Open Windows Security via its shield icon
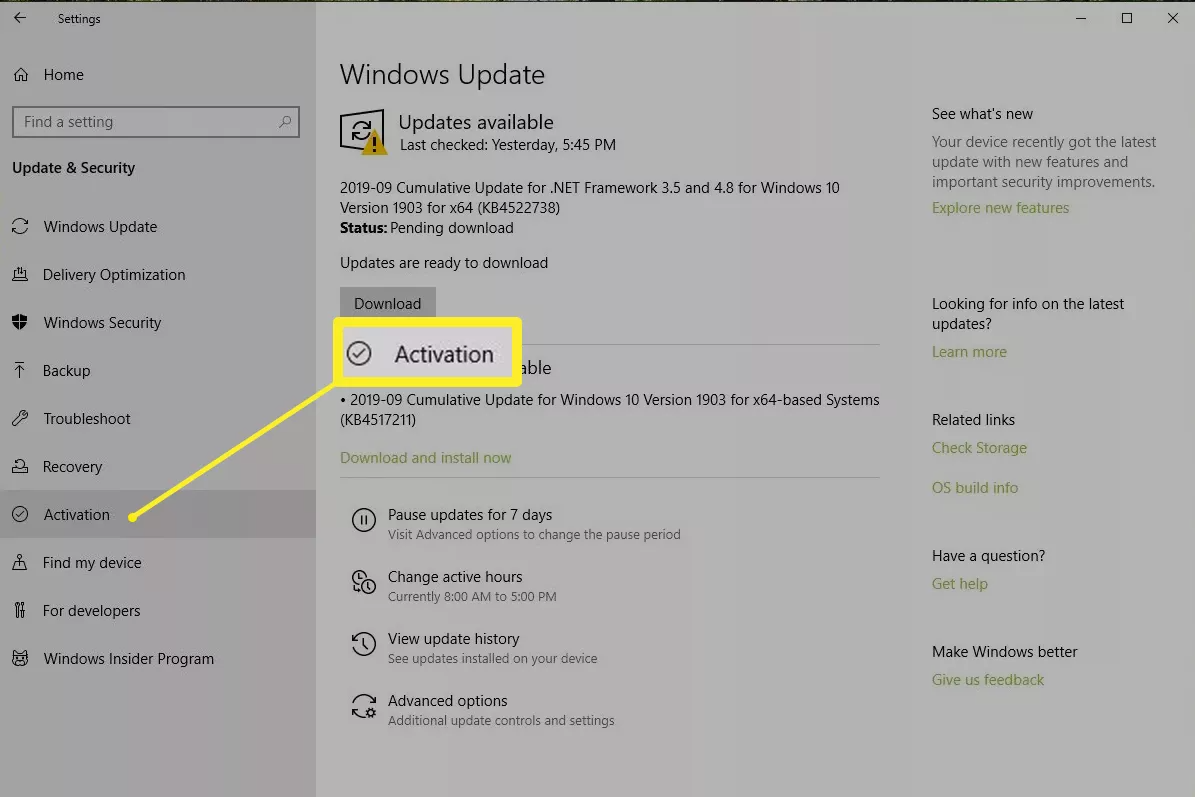Screen dimensions: 1195x797 pos(20,322)
